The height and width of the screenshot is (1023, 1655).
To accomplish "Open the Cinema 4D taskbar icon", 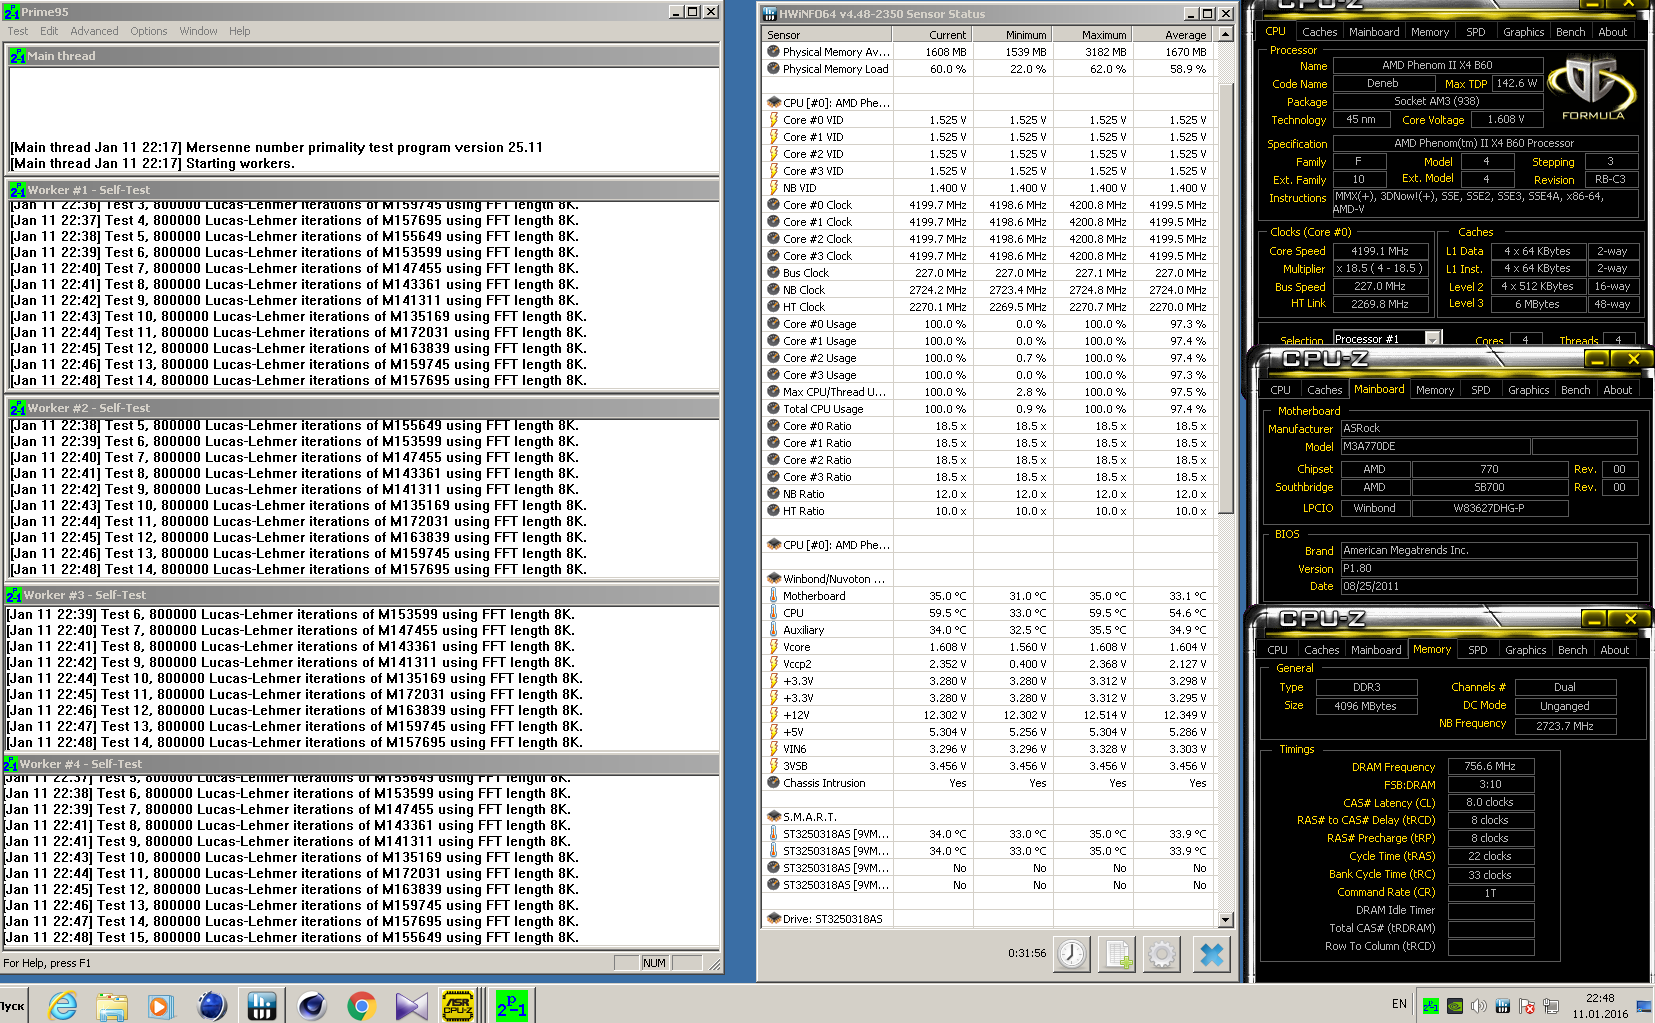I will (x=312, y=1005).
